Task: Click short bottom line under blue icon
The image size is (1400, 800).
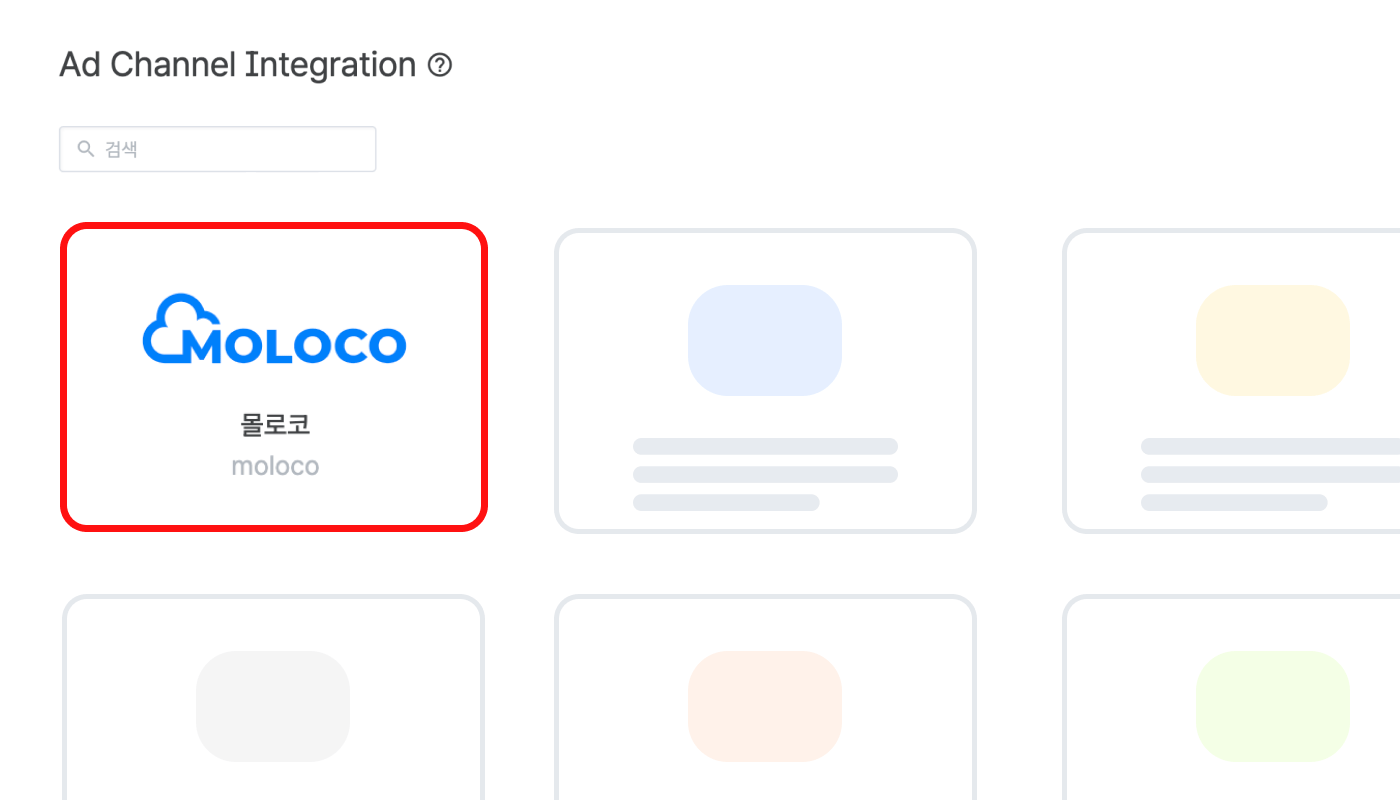Action: tap(726, 502)
